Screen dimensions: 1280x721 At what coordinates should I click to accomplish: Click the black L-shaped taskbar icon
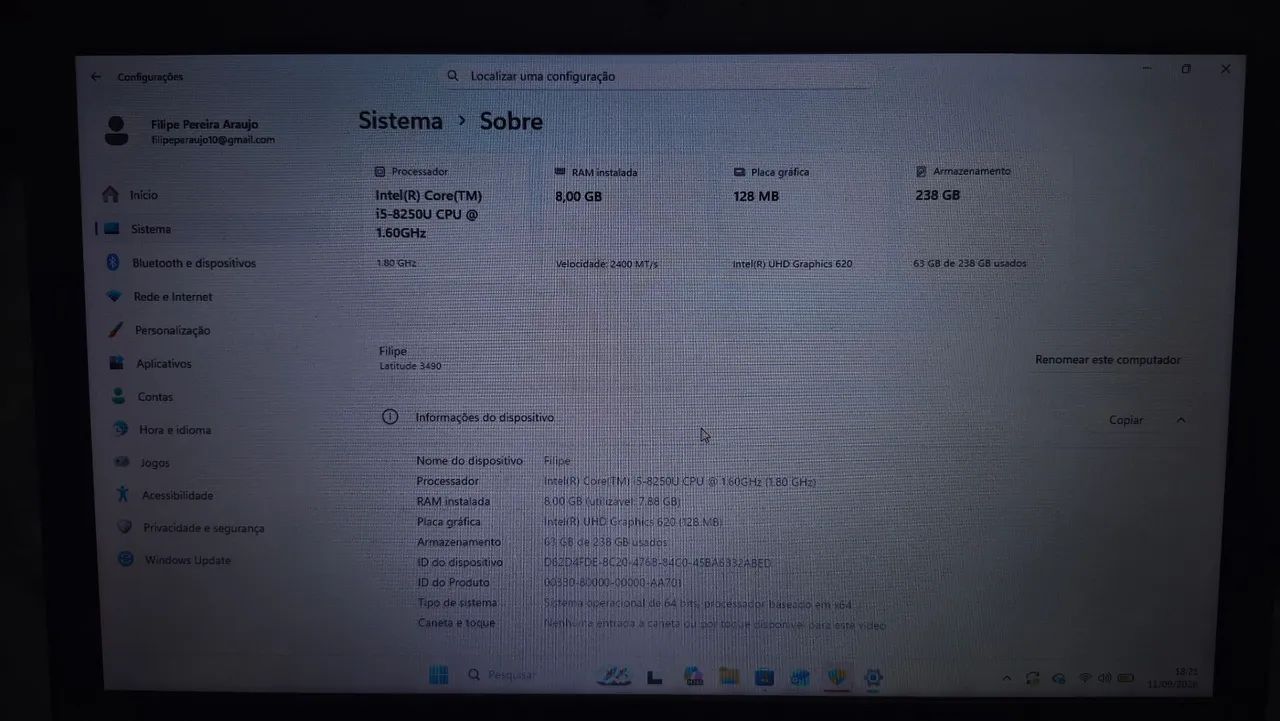click(x=655, y=677)
